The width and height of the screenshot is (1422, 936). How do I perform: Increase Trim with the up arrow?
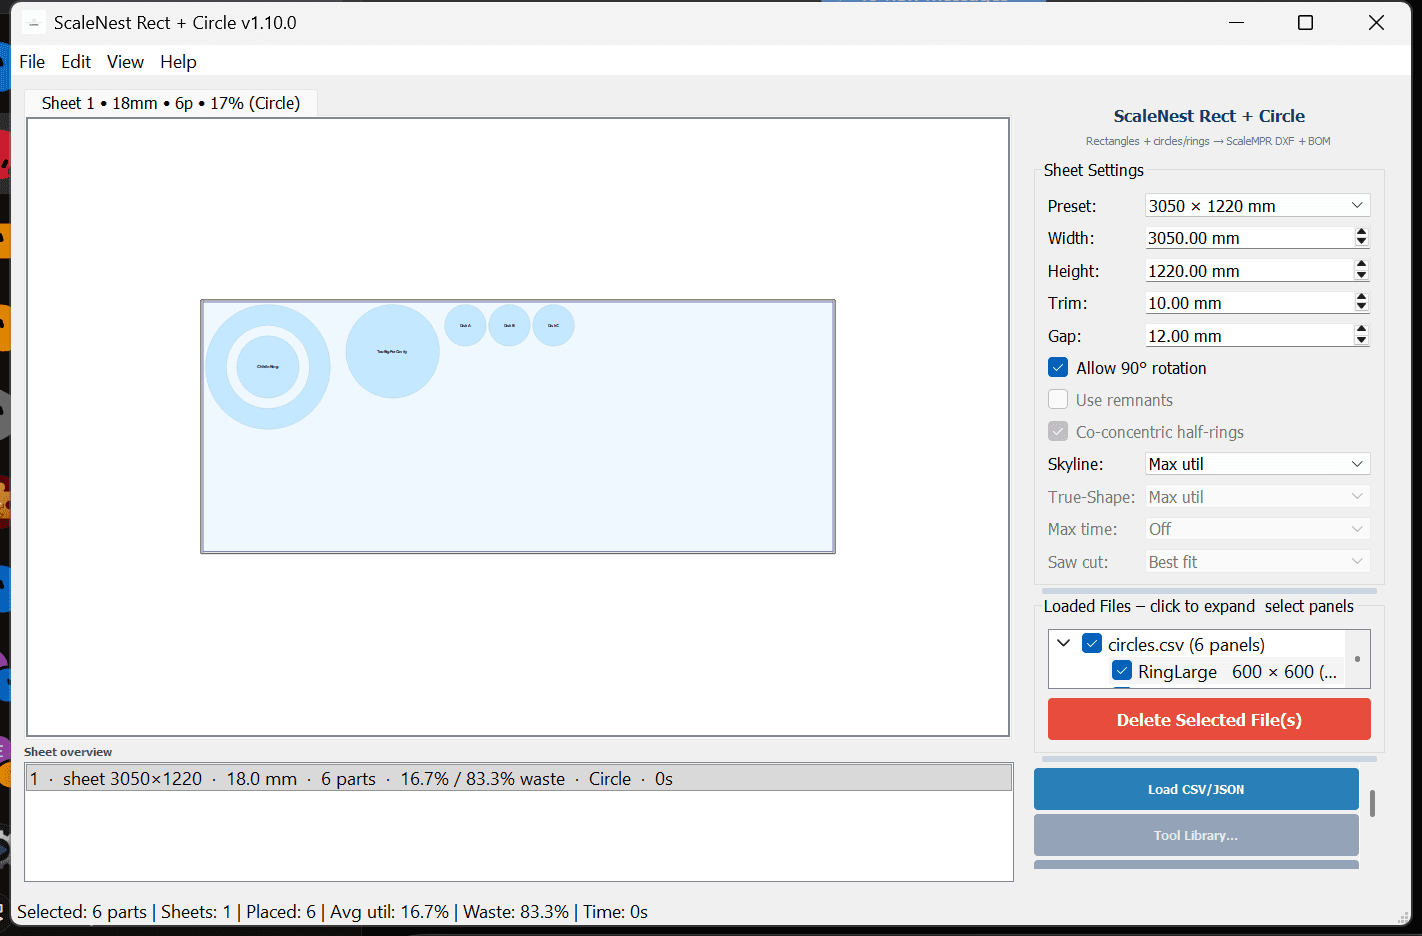pyautogui.click(x=1361, y=297)
